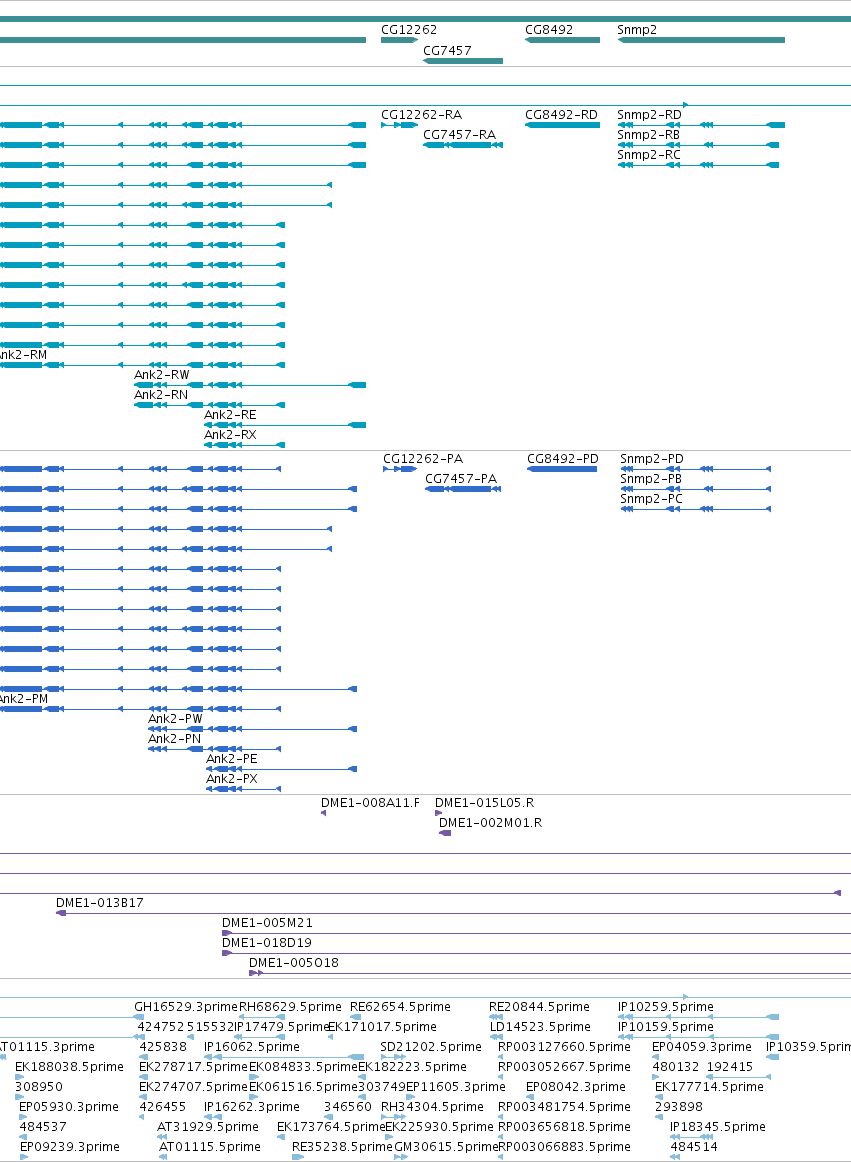This screenshot has width=851, height=1162.
Task: Click the 293898 EST label
Action: coord(678,1106)
